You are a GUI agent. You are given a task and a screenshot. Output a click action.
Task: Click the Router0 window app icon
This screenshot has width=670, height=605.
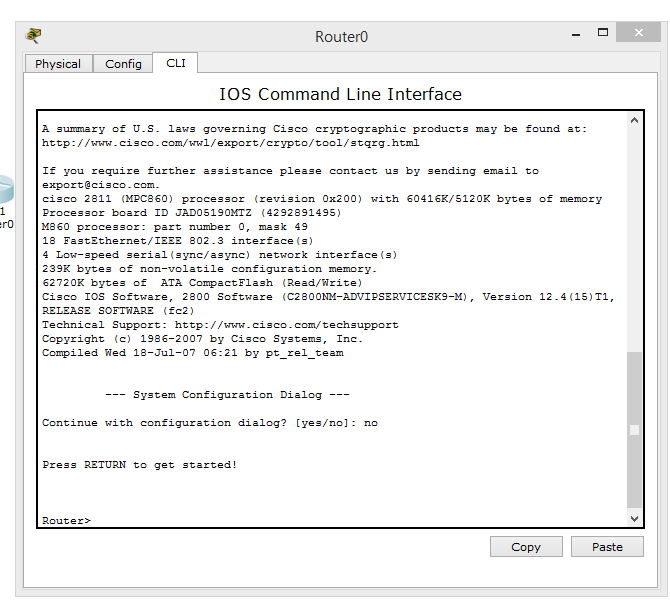pos(33,35)
